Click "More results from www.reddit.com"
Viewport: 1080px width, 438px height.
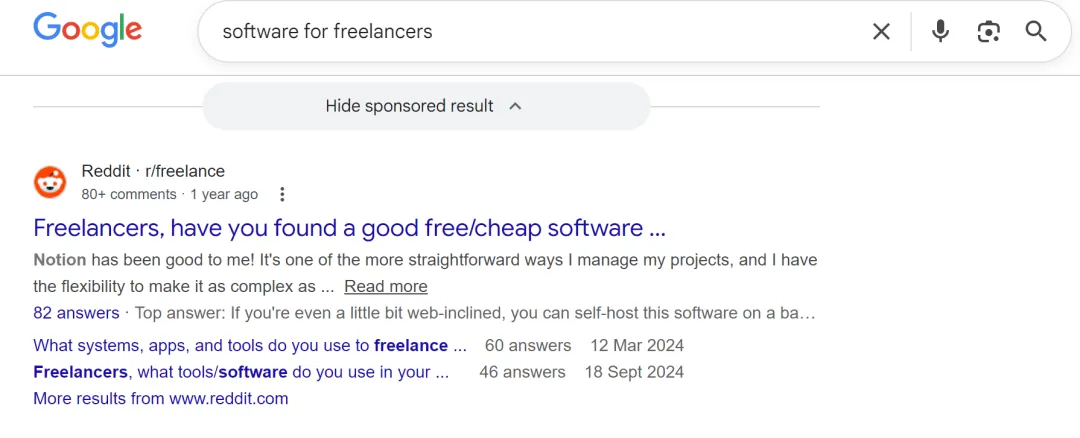pos(160,398)
